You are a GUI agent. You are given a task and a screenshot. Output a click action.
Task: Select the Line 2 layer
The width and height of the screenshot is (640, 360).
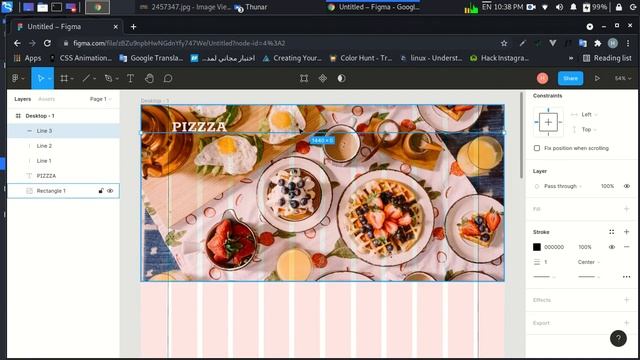coord(64,146)
